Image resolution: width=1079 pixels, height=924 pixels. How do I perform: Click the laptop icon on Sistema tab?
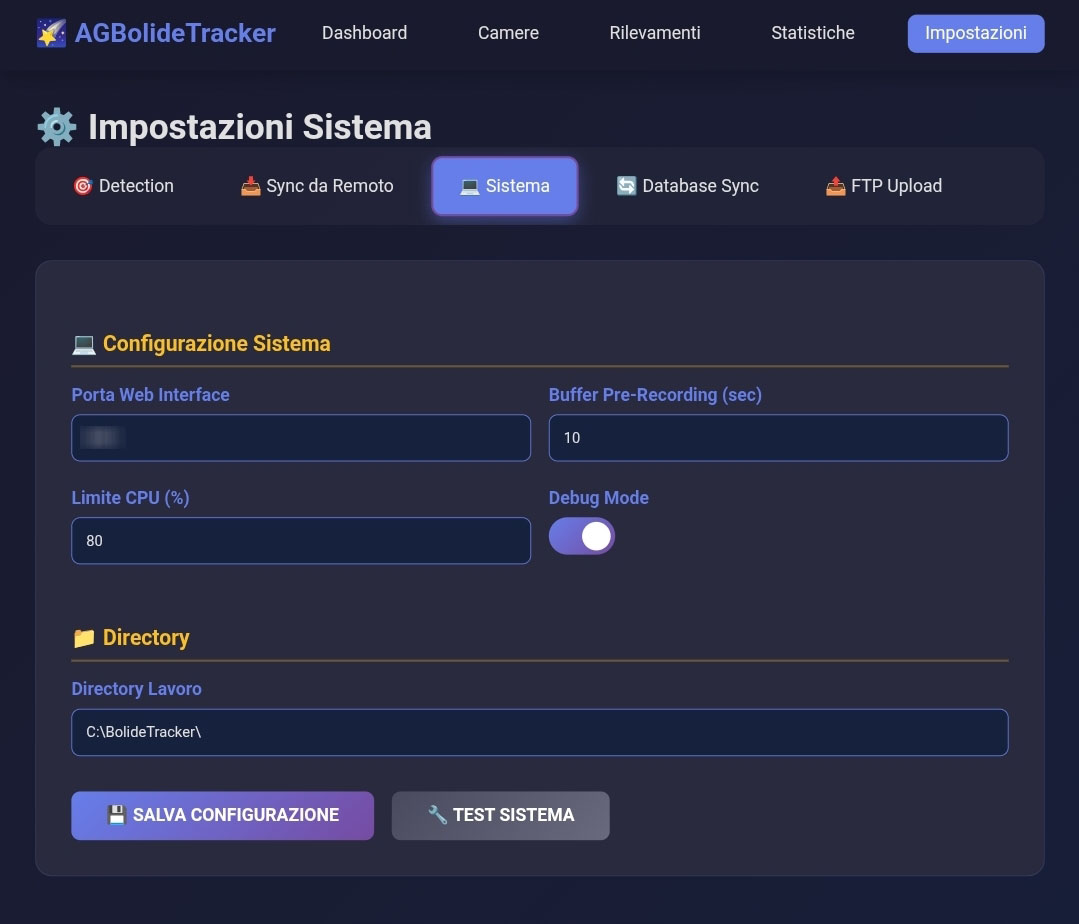[x=469, y=186]
